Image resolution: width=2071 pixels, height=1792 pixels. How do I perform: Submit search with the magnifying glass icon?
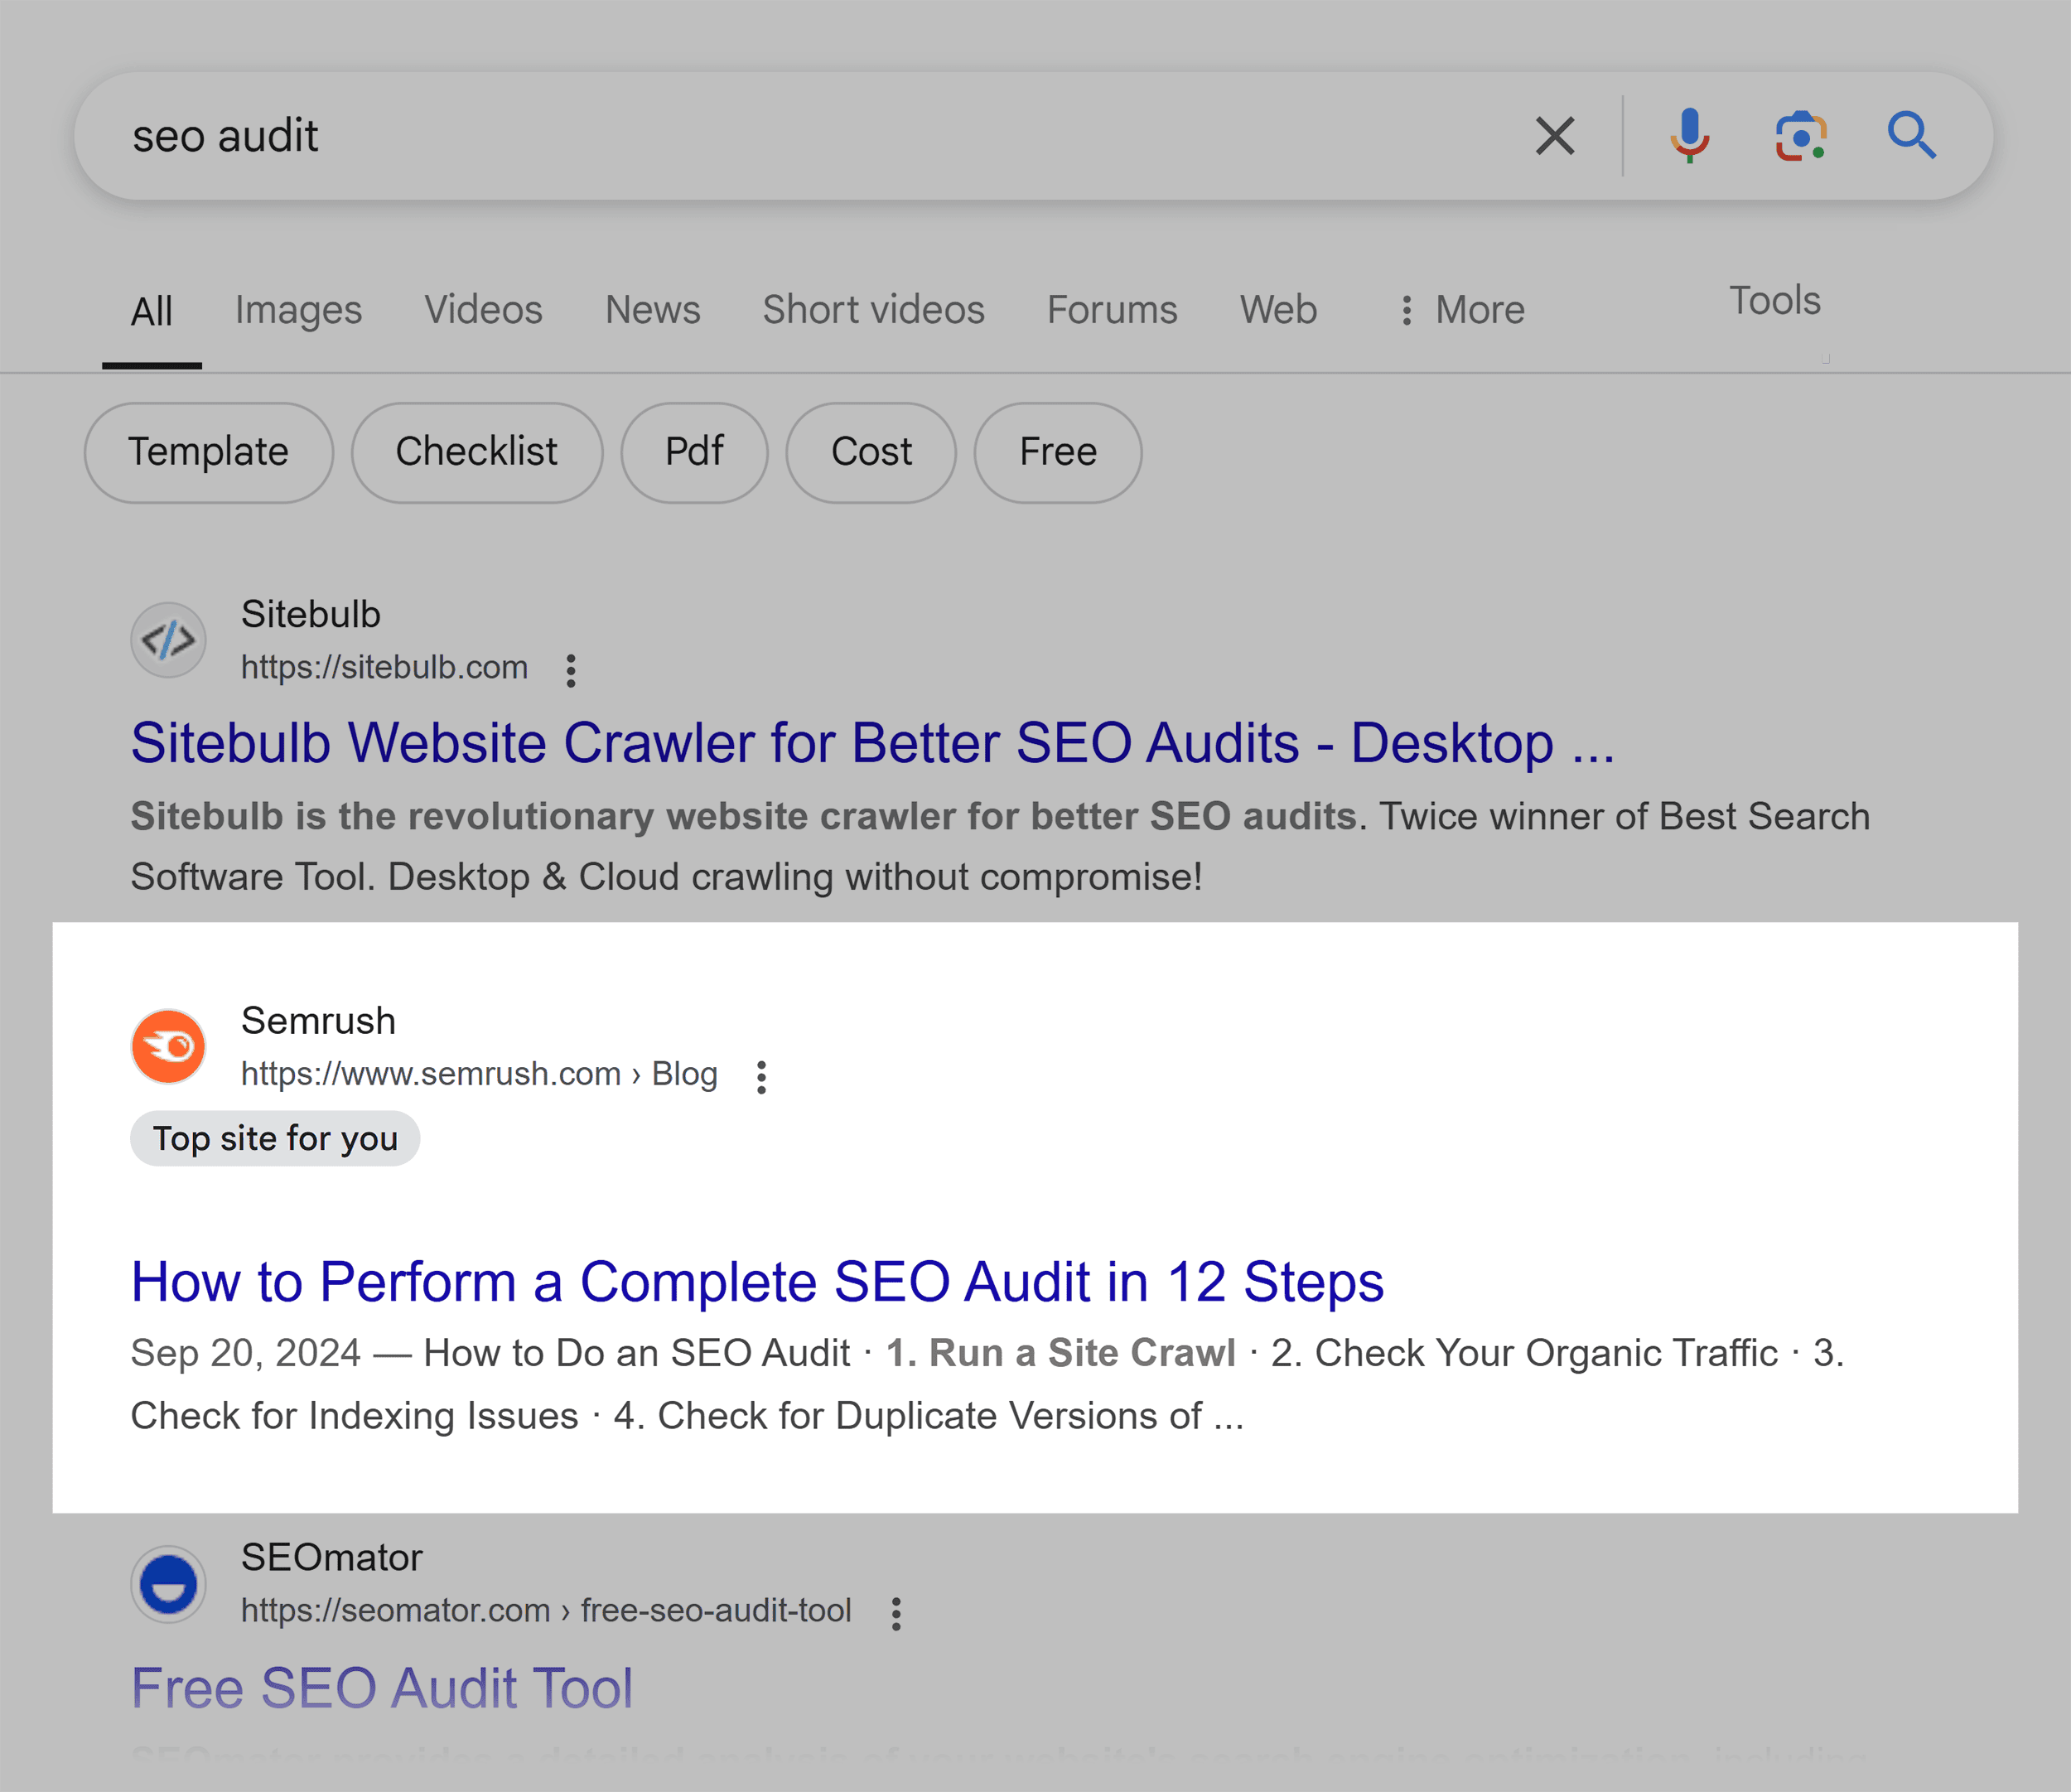(1911, 136)
